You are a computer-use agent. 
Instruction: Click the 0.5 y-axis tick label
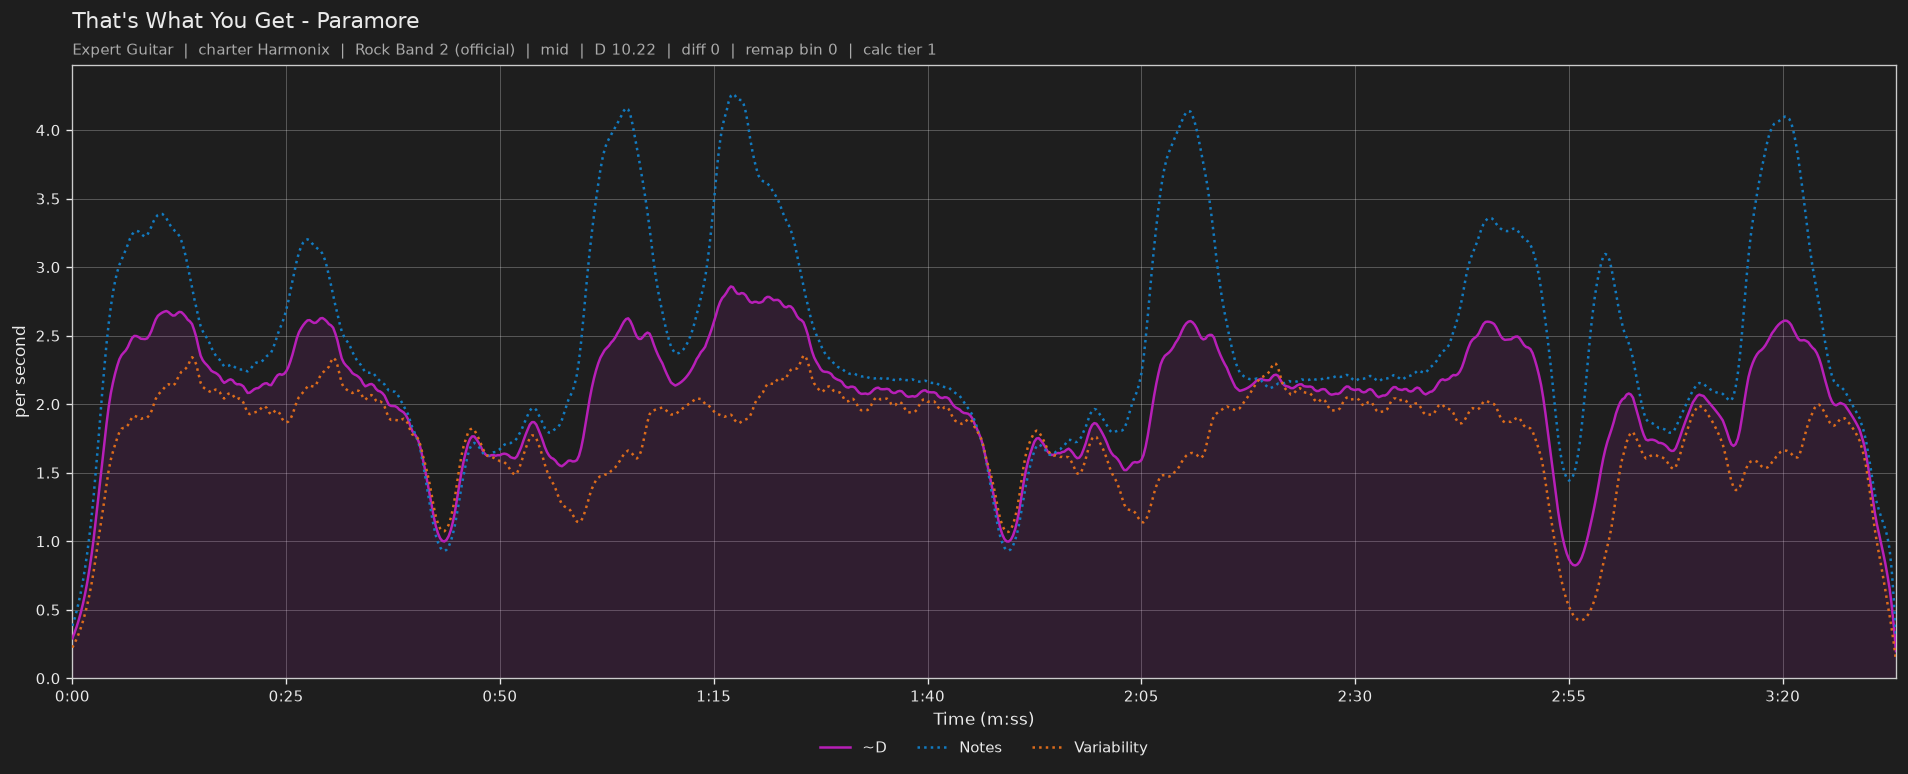(48, 611)
